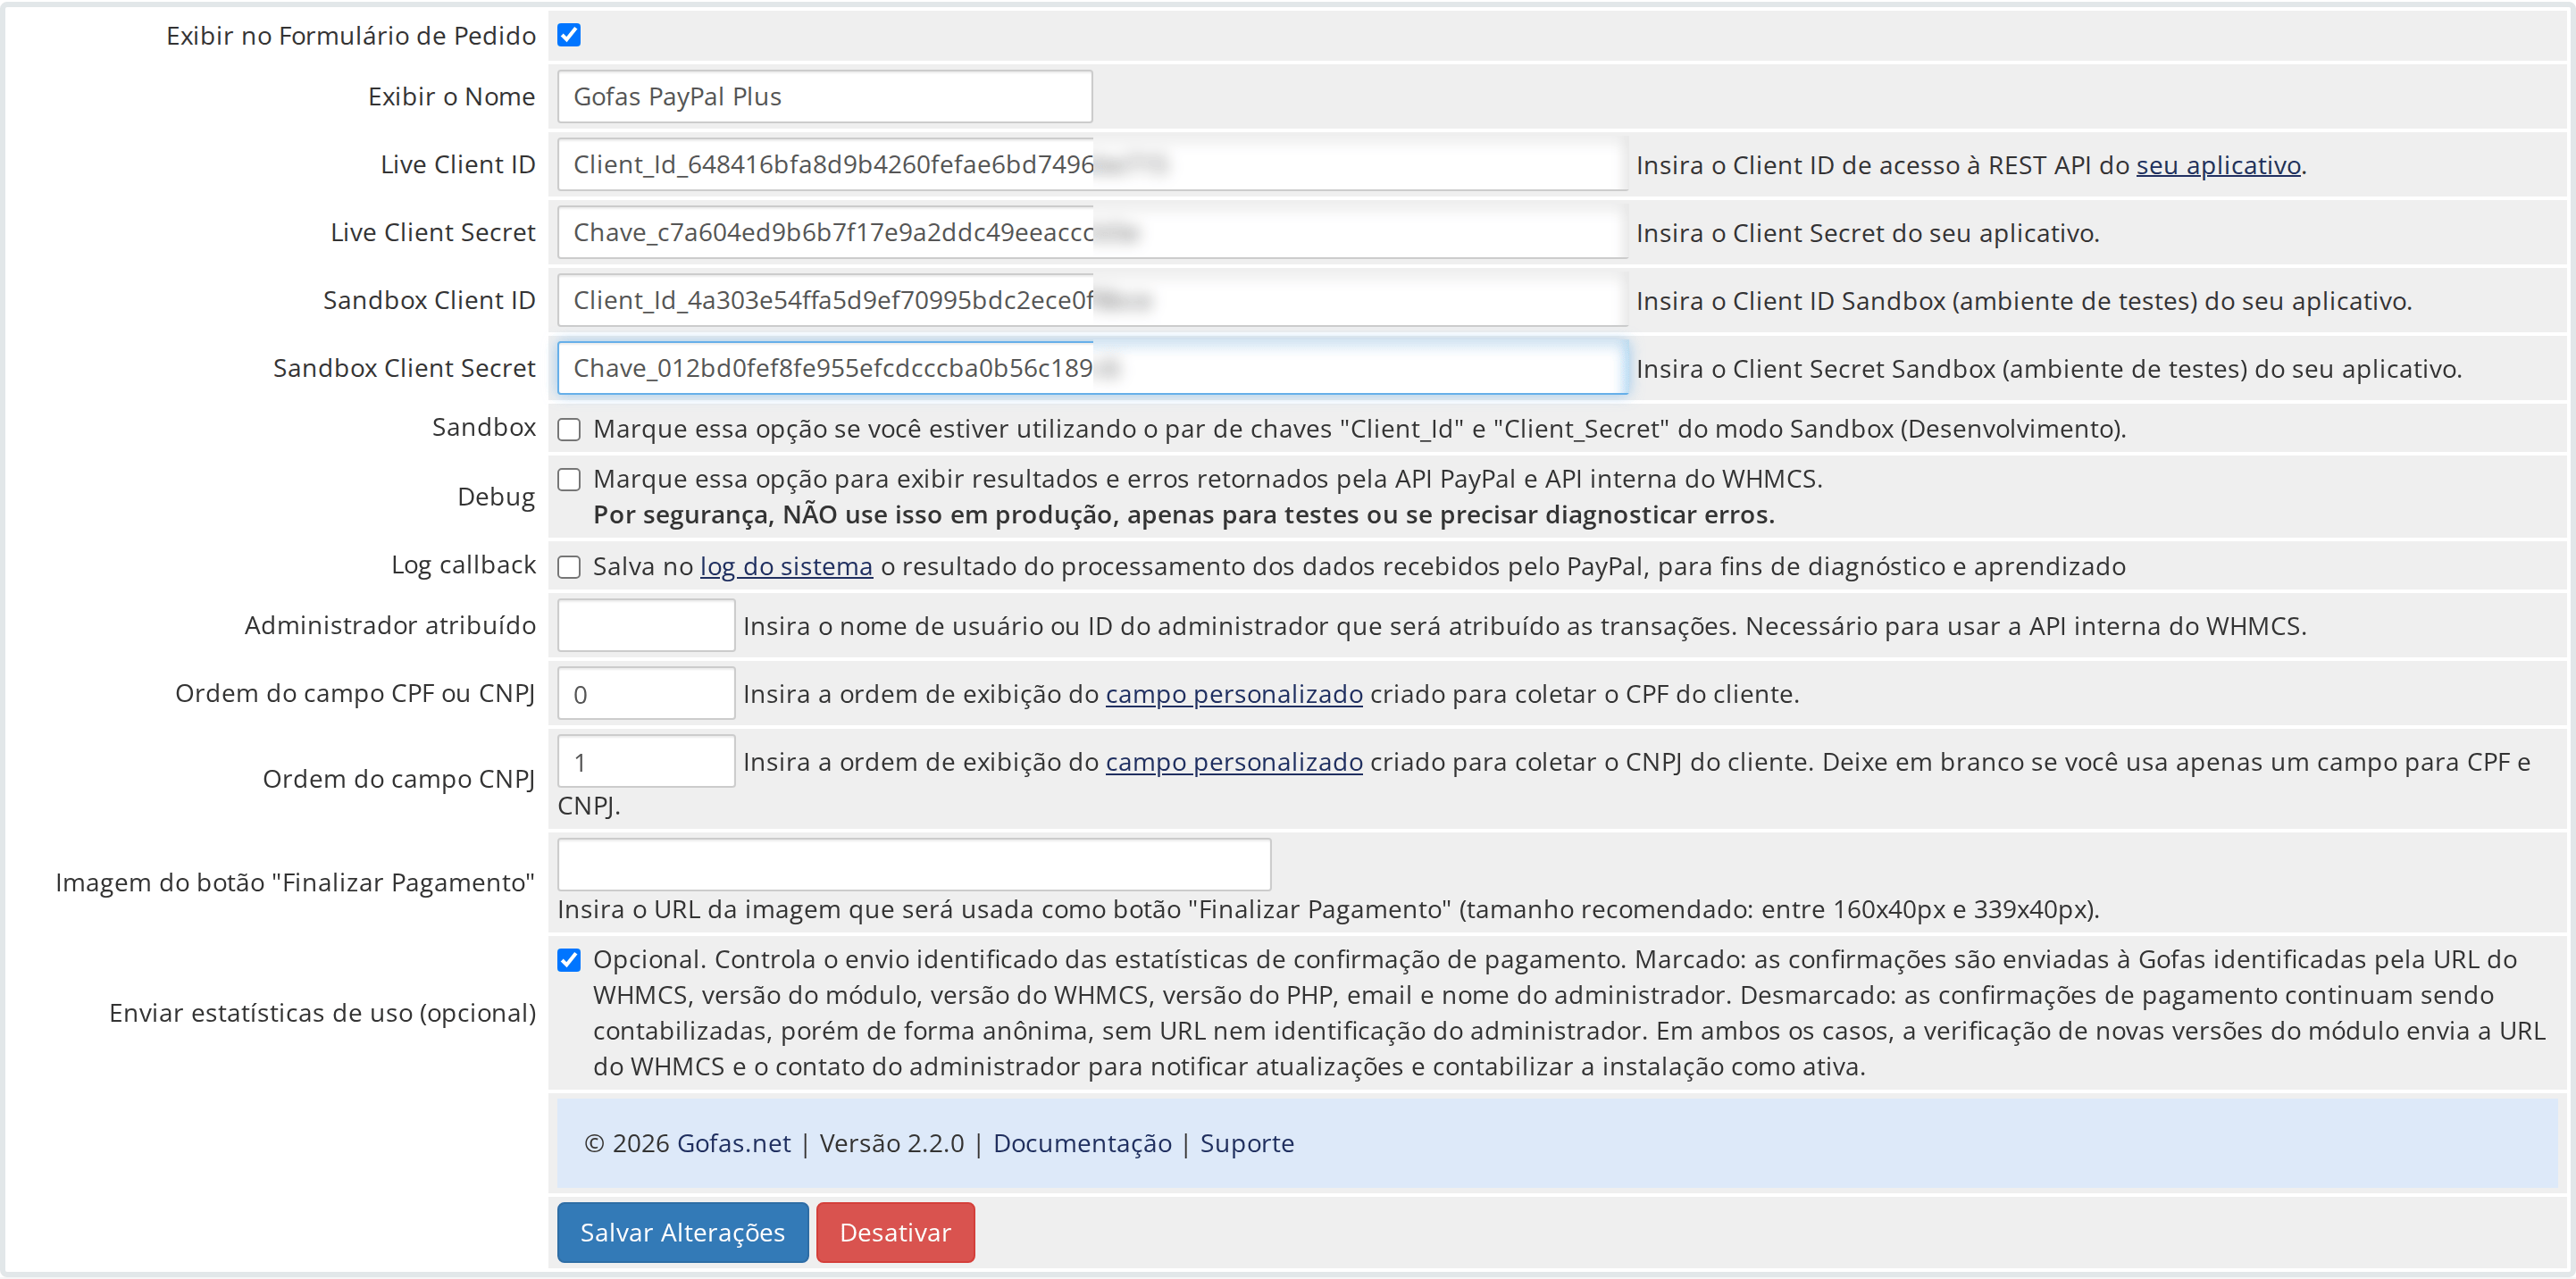Focus the Ordem do campo CPF ou CNPJ field
This screenshot has width=2576, height=1279.
[x=646, y=694]
